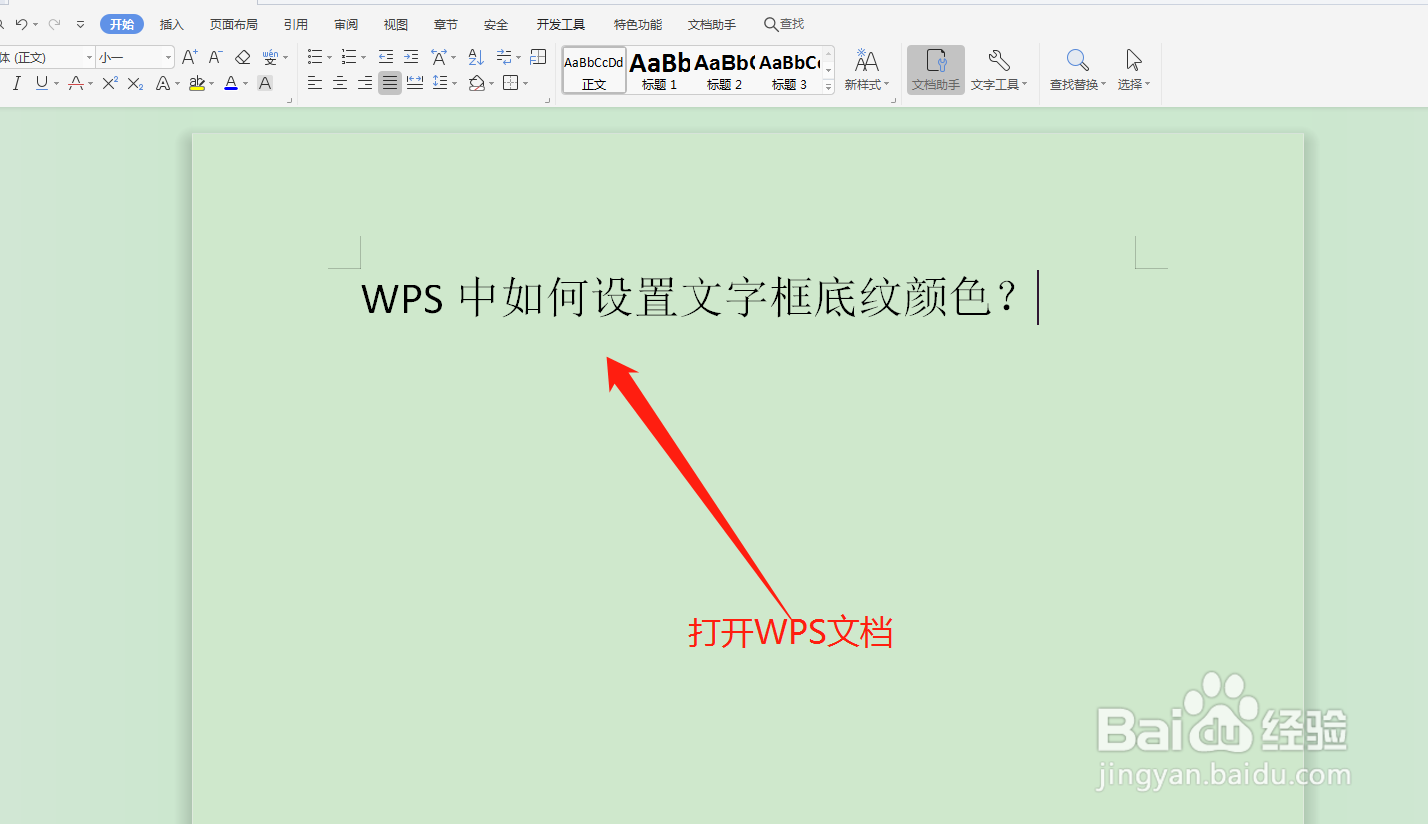Image resolution: width=1428 pixels, height=824 pixels.
Task: Center align the text
Action: 340,83
